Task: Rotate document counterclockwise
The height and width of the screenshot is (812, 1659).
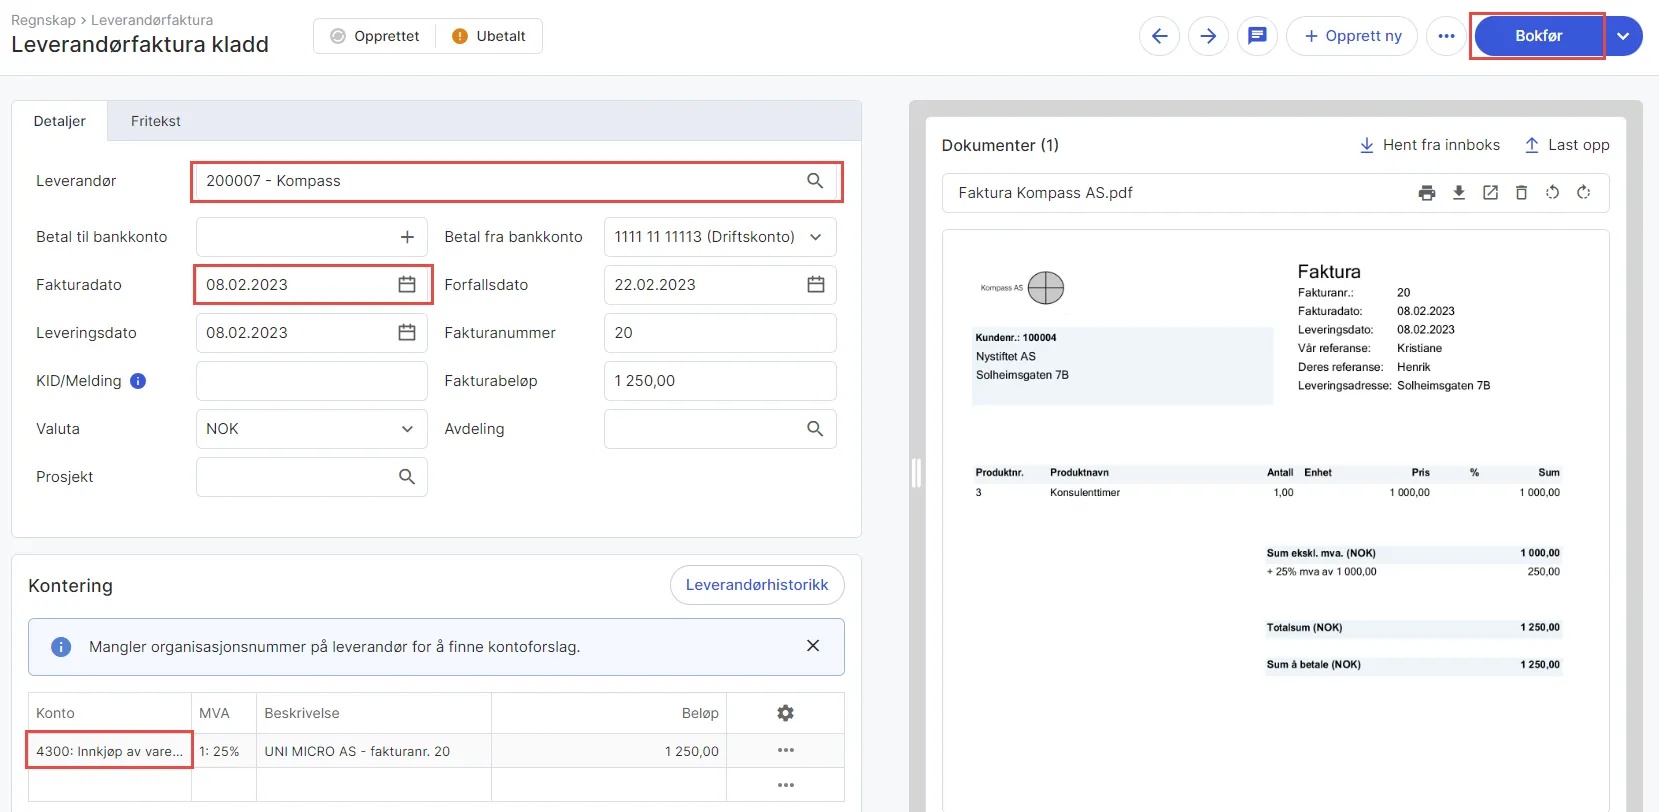Action: [1552, 193]
